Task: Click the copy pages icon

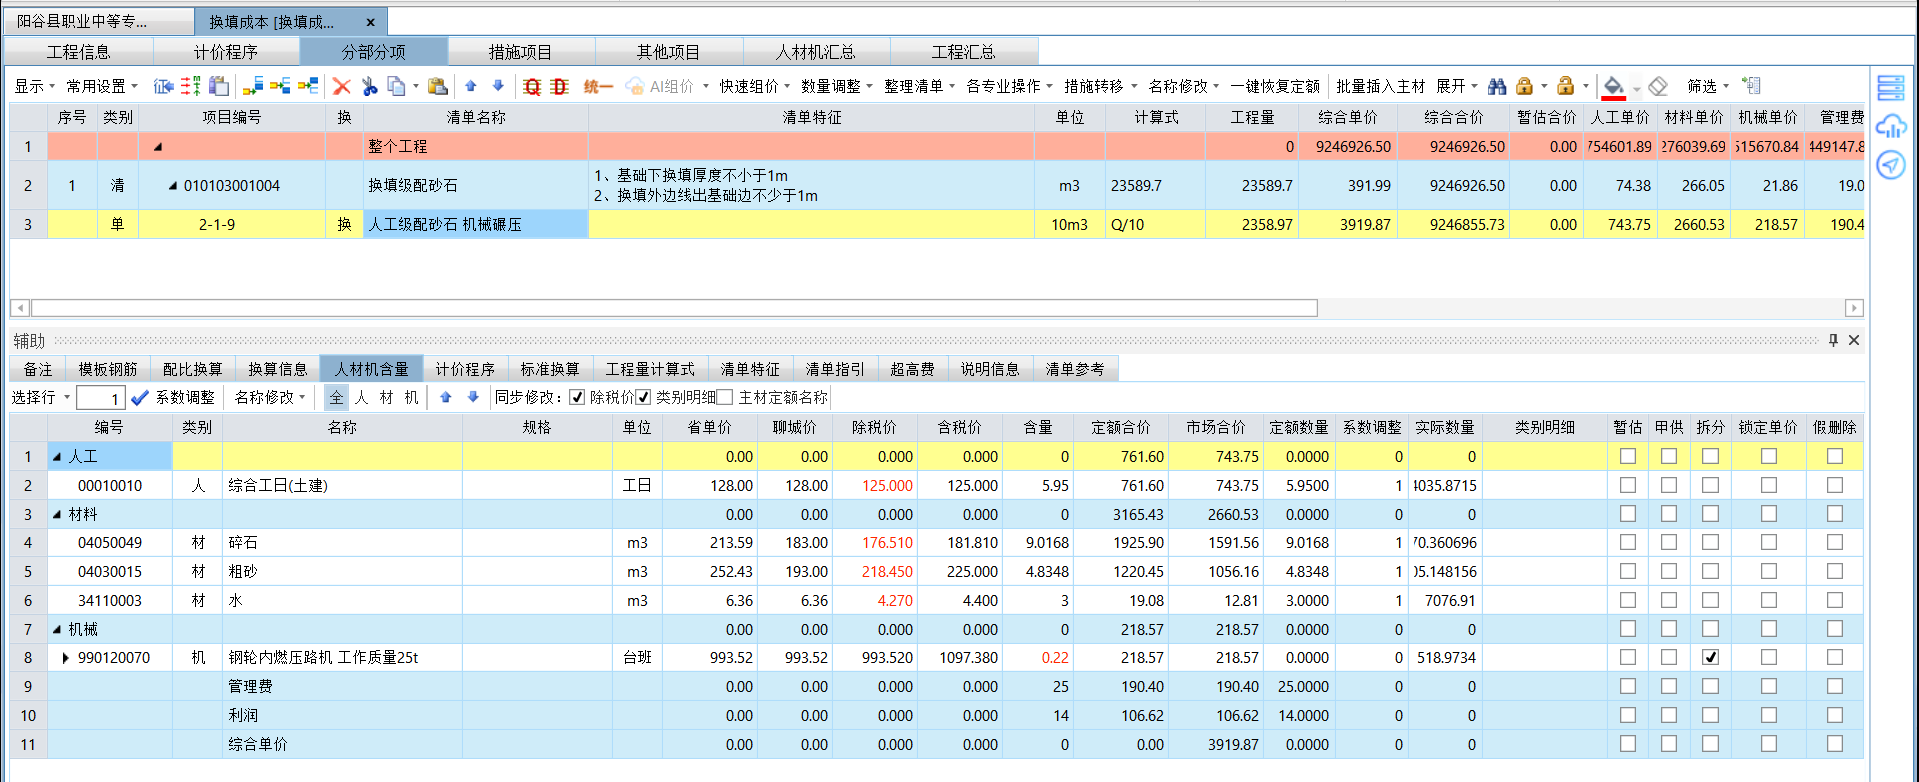Action: (396, 87)
